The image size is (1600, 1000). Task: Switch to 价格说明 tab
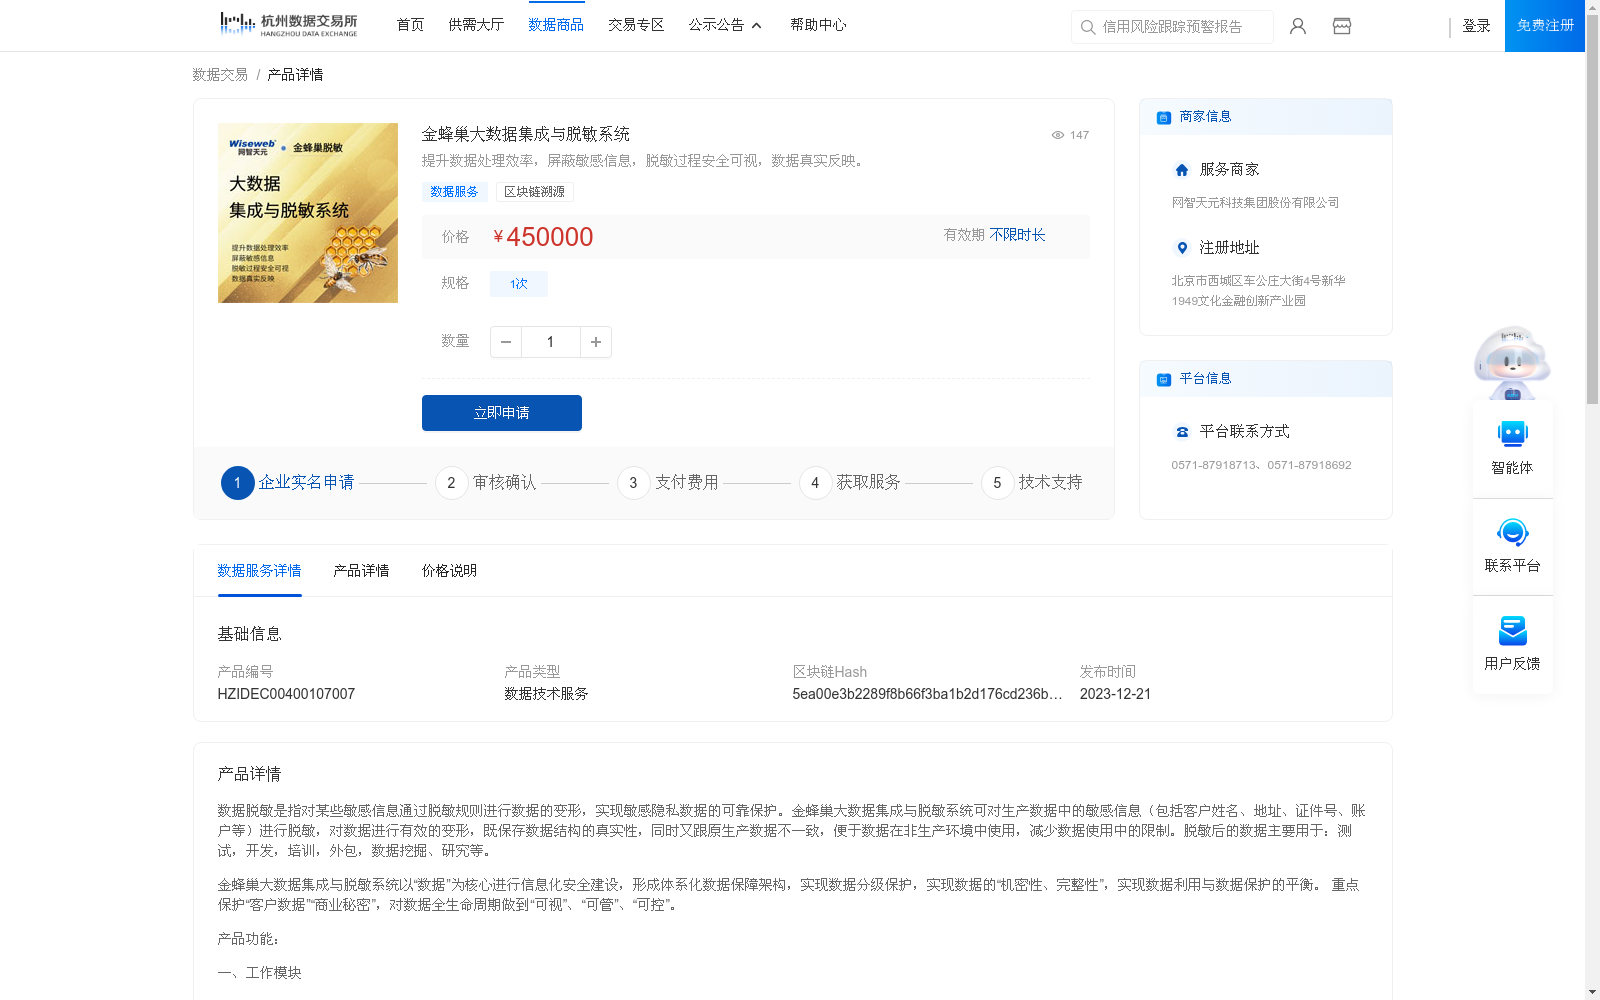(x=449, y=571)
